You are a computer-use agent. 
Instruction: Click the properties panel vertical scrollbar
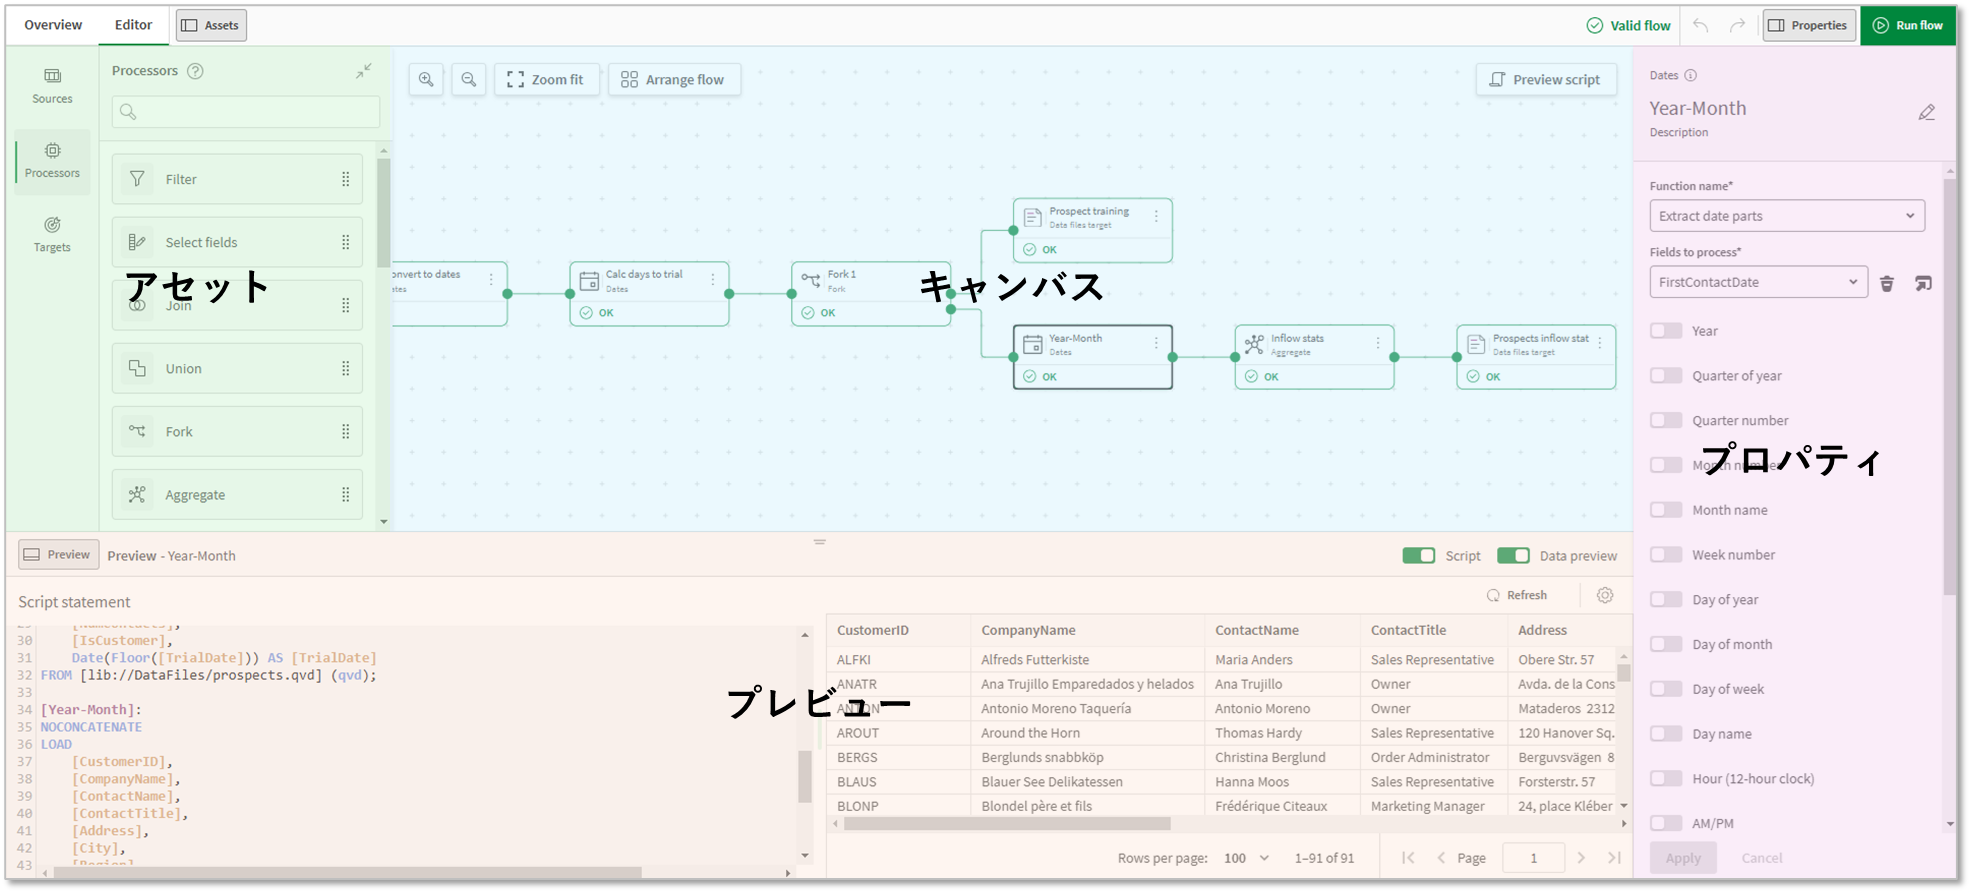[x=1949, y=386]
